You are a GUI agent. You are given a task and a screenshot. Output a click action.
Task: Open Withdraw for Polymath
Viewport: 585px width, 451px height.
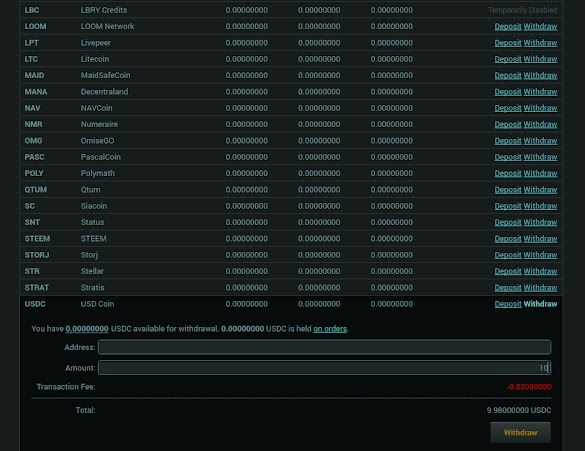tap(540, 173)
